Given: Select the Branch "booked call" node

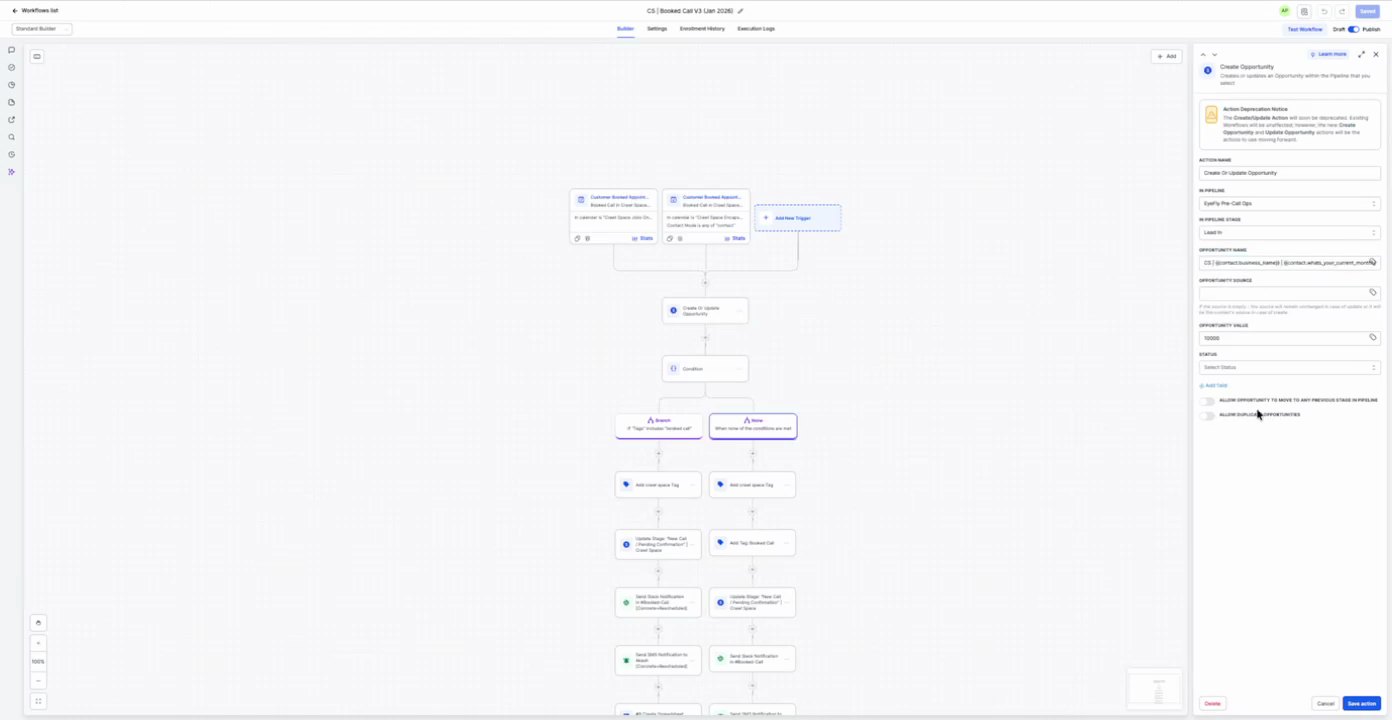Looking at the screenshot, I should coord(658,426).
